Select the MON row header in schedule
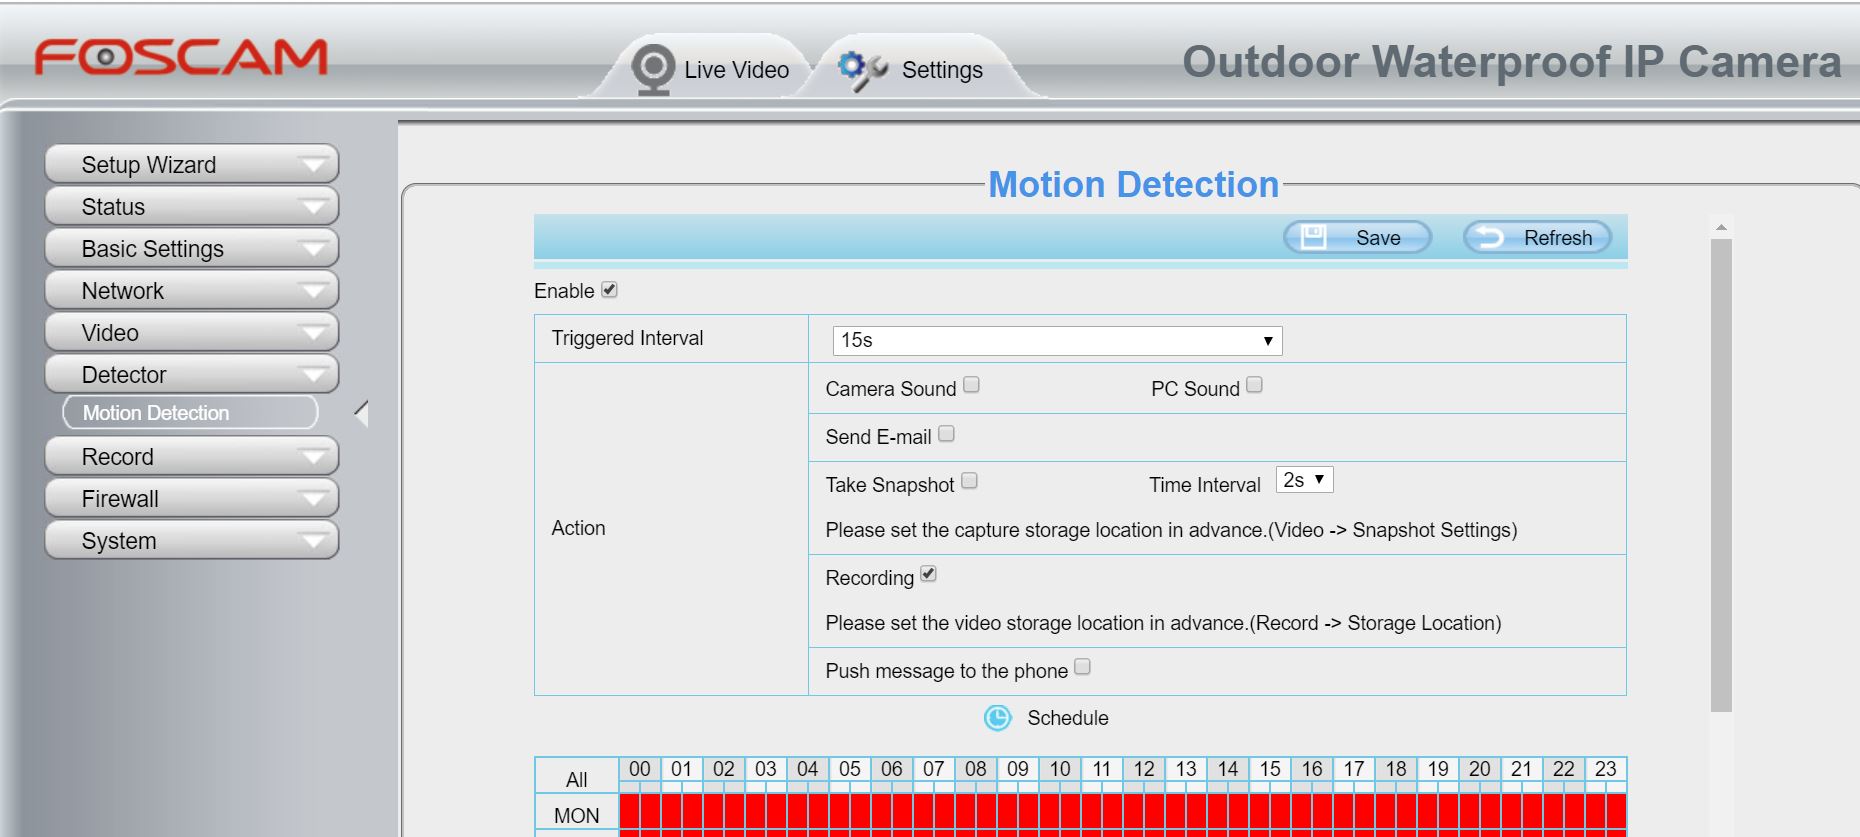Image resolution: width=1860 pixels, height=837 pixels. pos(577,815)
